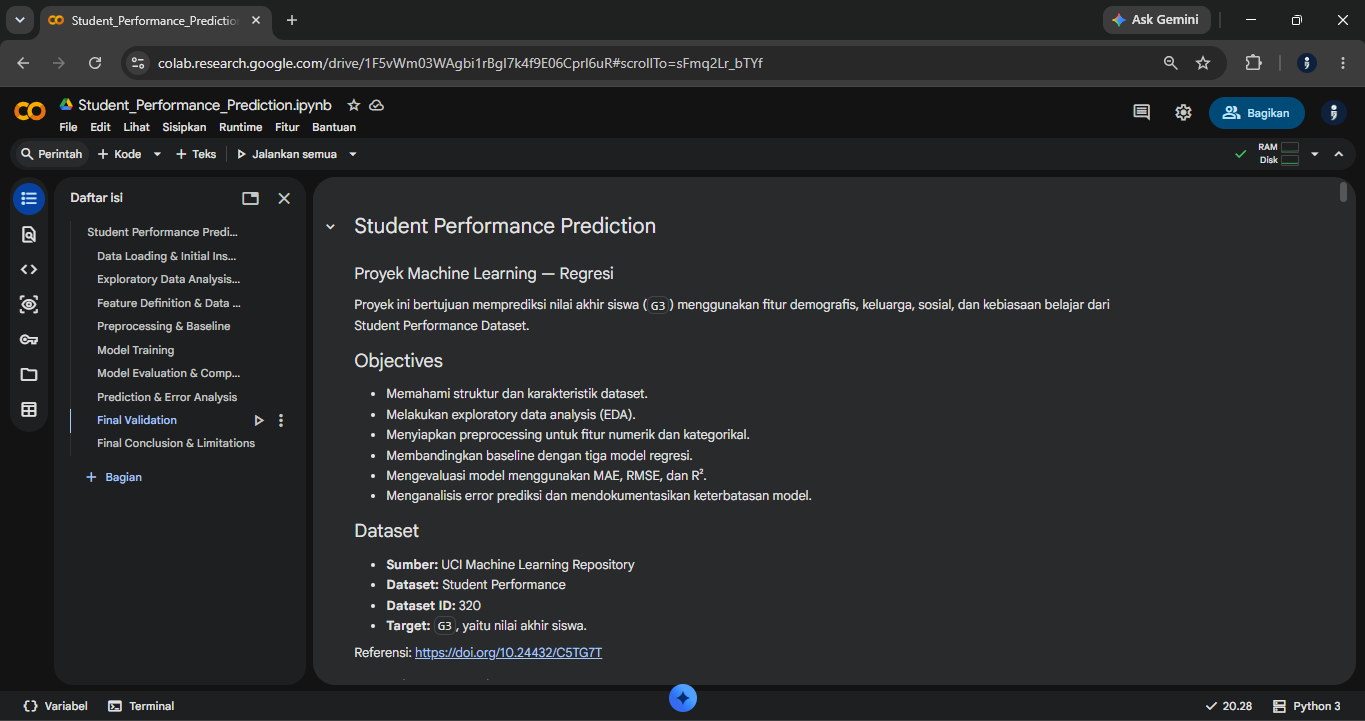1365x721 pixels.
Task: Open the RAM Disk resource dropdown
Action: tap(1315, 154)
